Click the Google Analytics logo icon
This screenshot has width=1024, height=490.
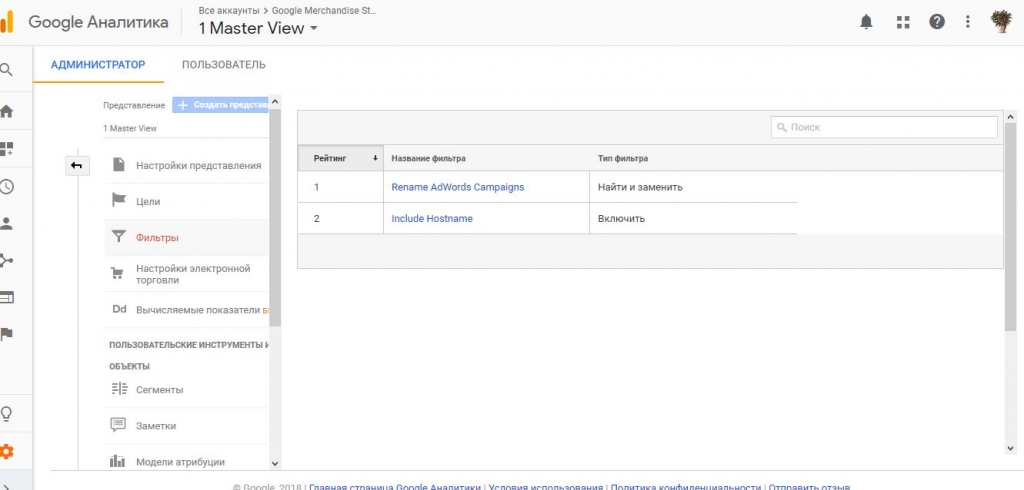(x=6, y=22)
